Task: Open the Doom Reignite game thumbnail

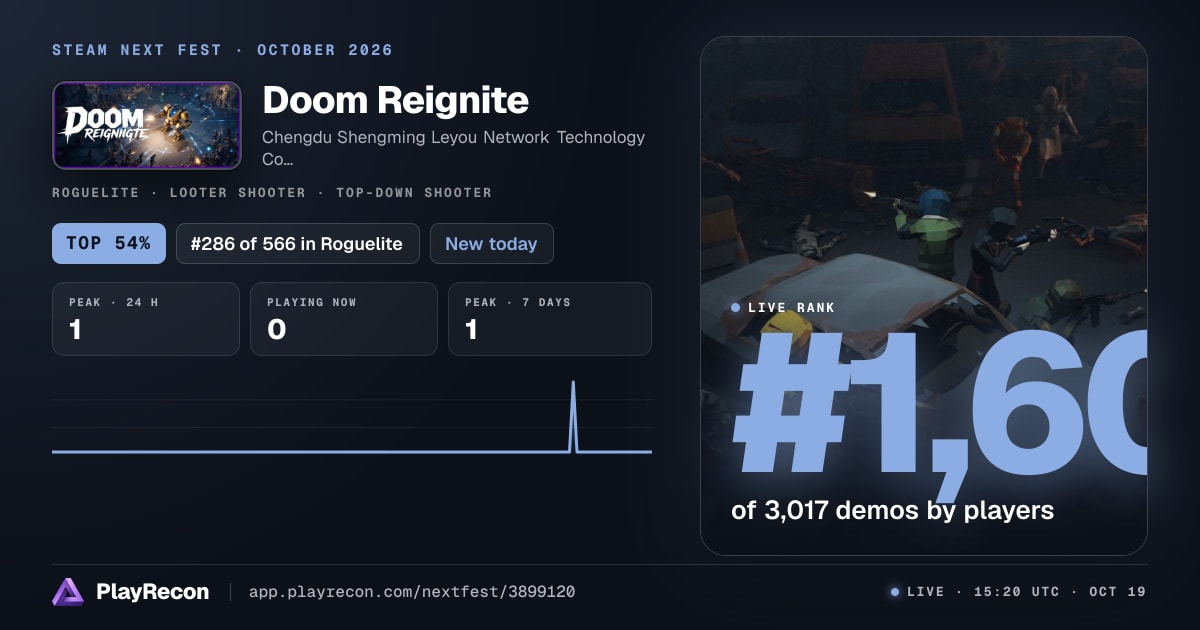Action: [x=146, y=125]
